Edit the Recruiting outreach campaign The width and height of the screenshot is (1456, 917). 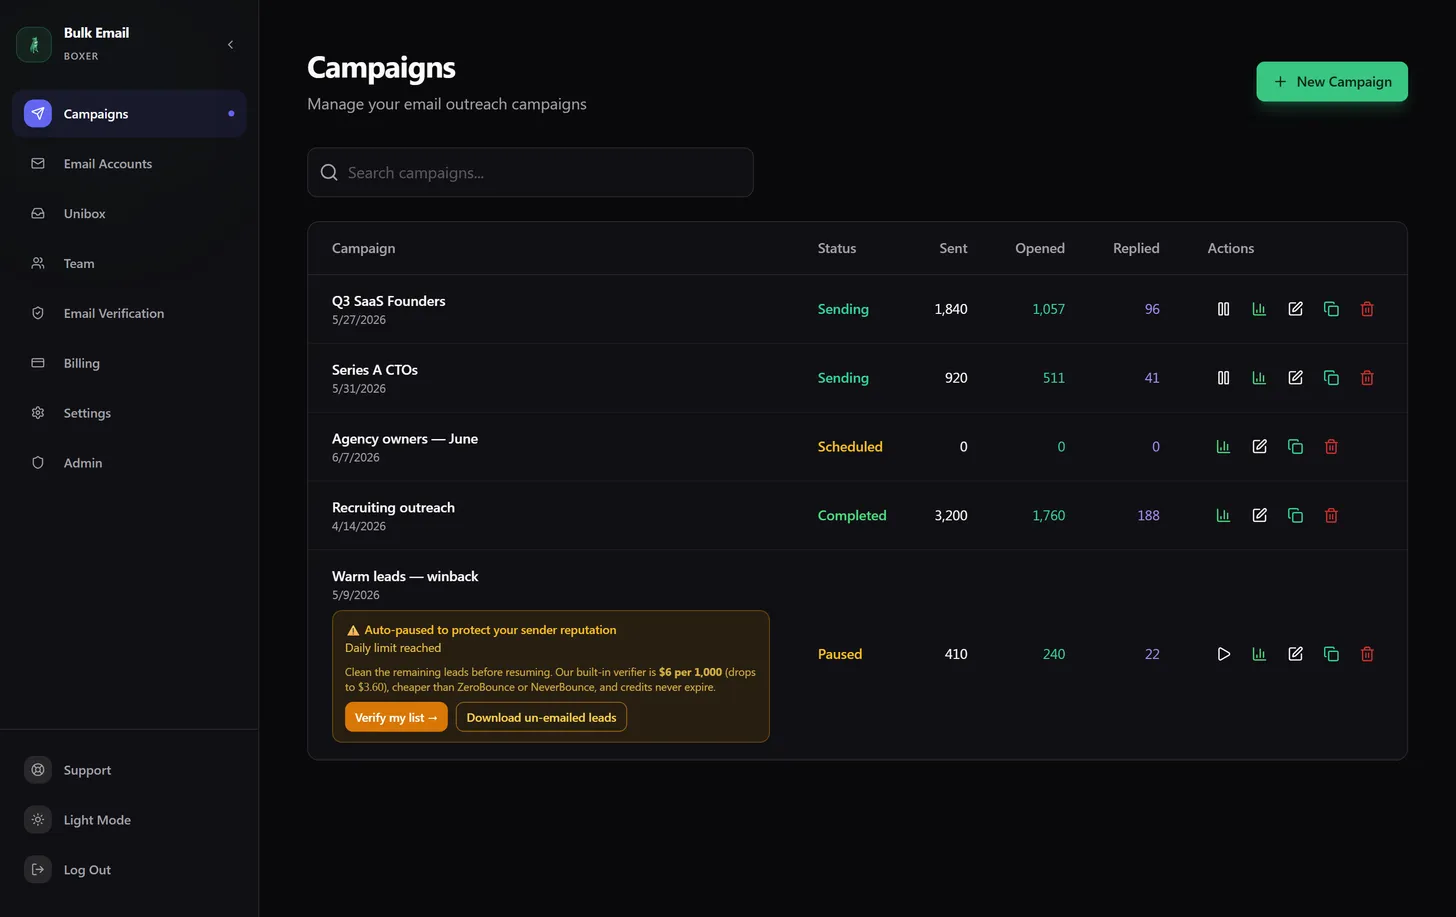(x=1259, y=516)
